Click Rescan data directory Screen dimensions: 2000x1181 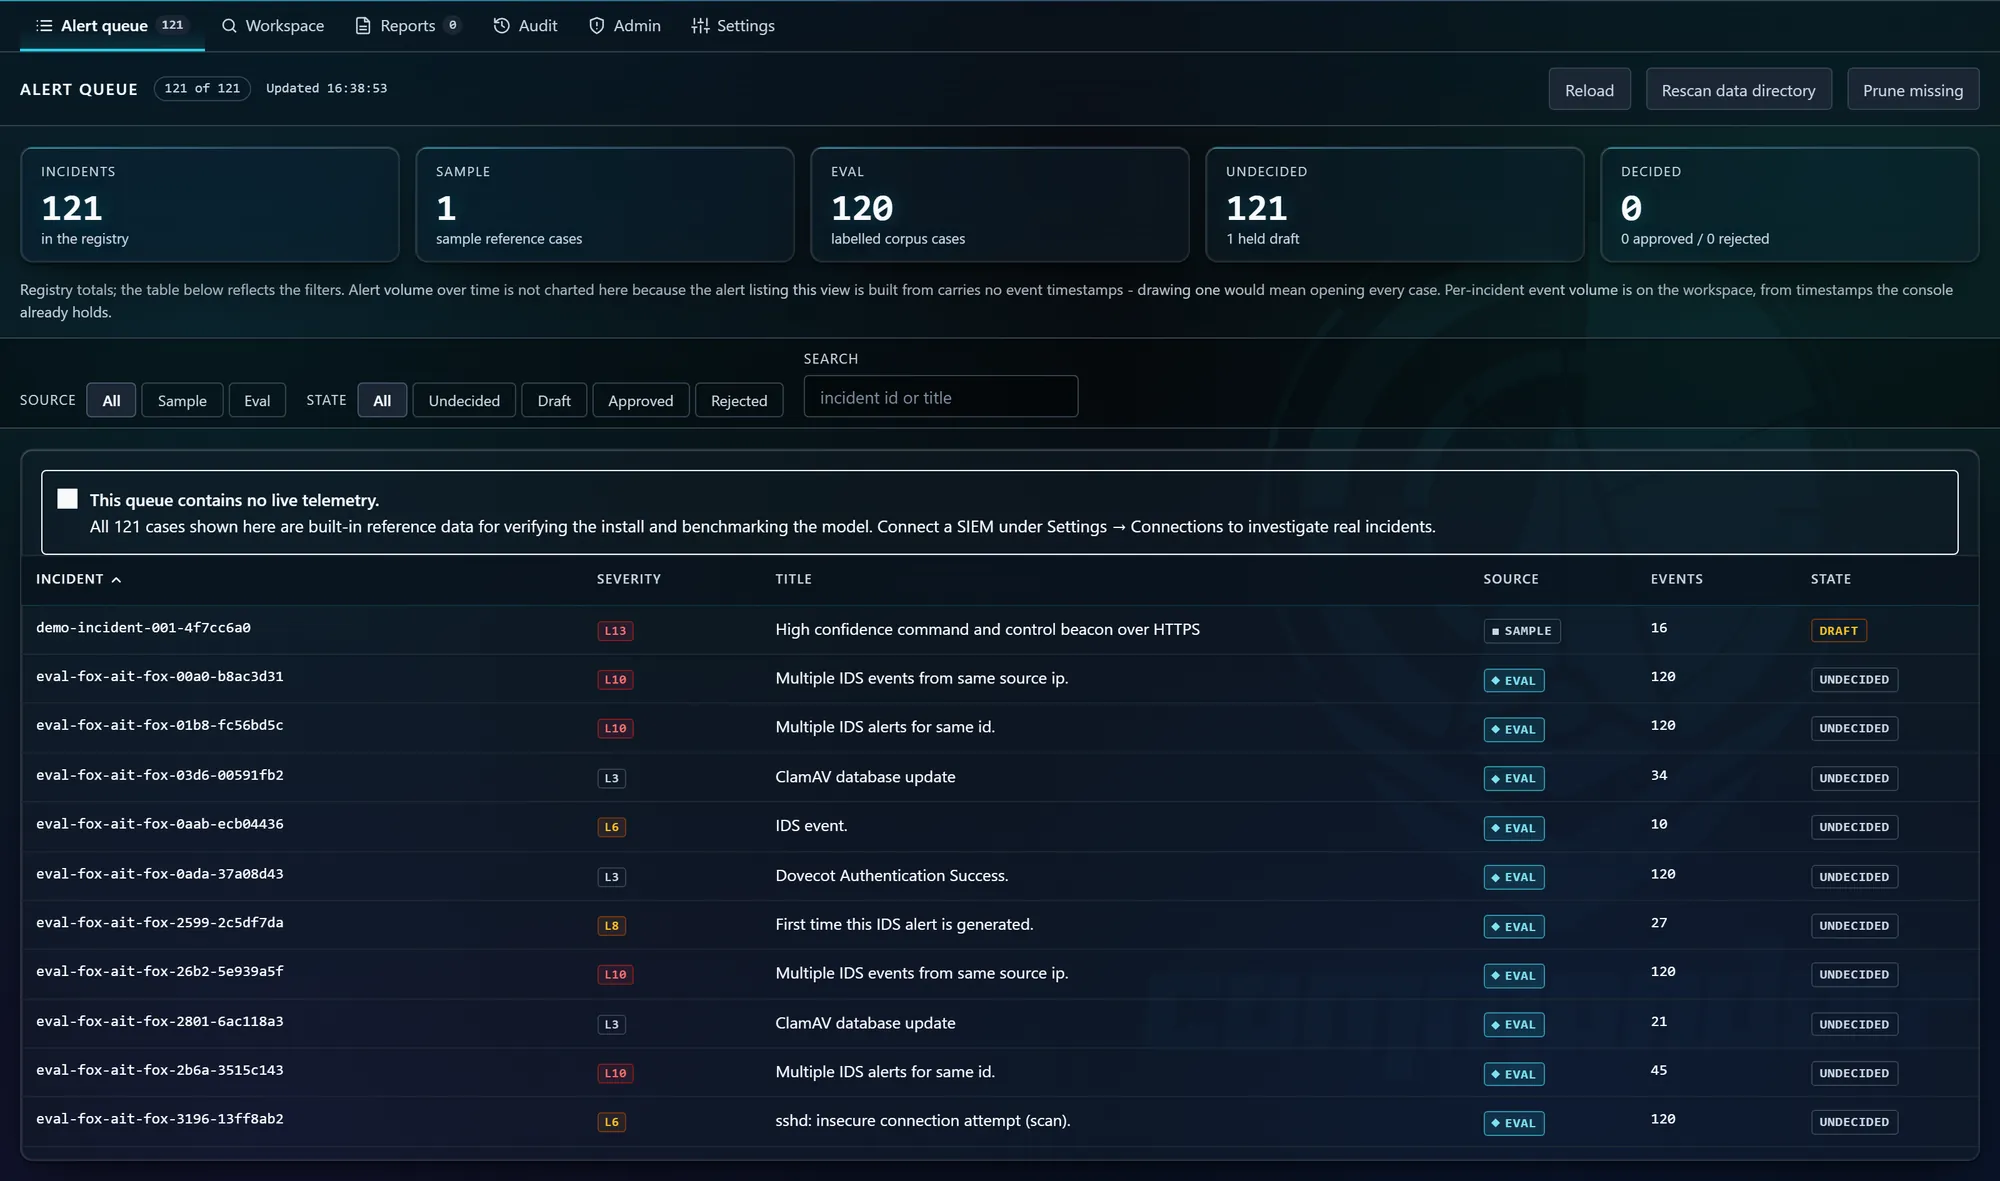coord(1738,90)
